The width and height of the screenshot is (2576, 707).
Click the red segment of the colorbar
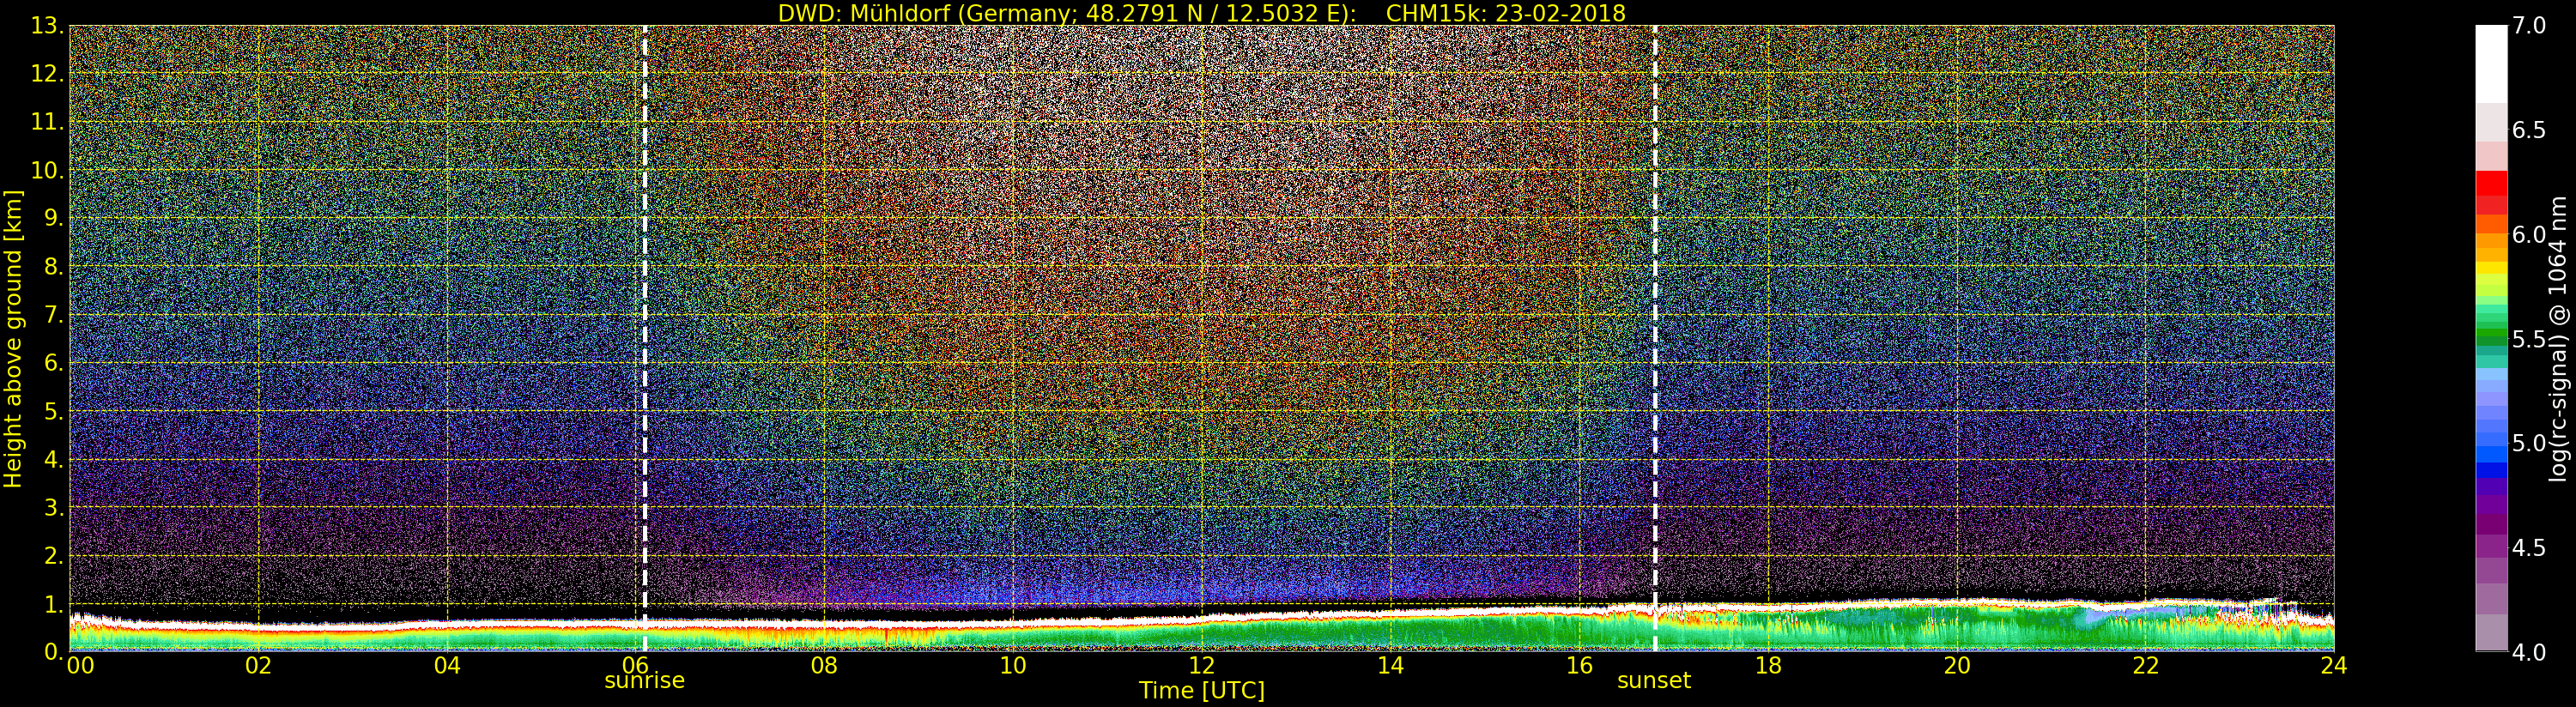[x=2491, y=183]
